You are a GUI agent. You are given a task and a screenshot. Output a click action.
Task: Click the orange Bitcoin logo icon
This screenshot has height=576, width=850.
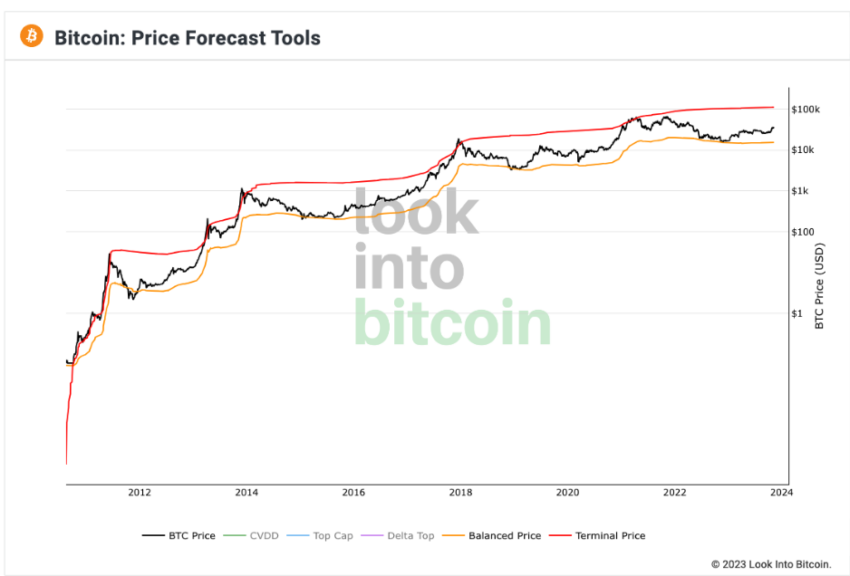coord(31,36)
